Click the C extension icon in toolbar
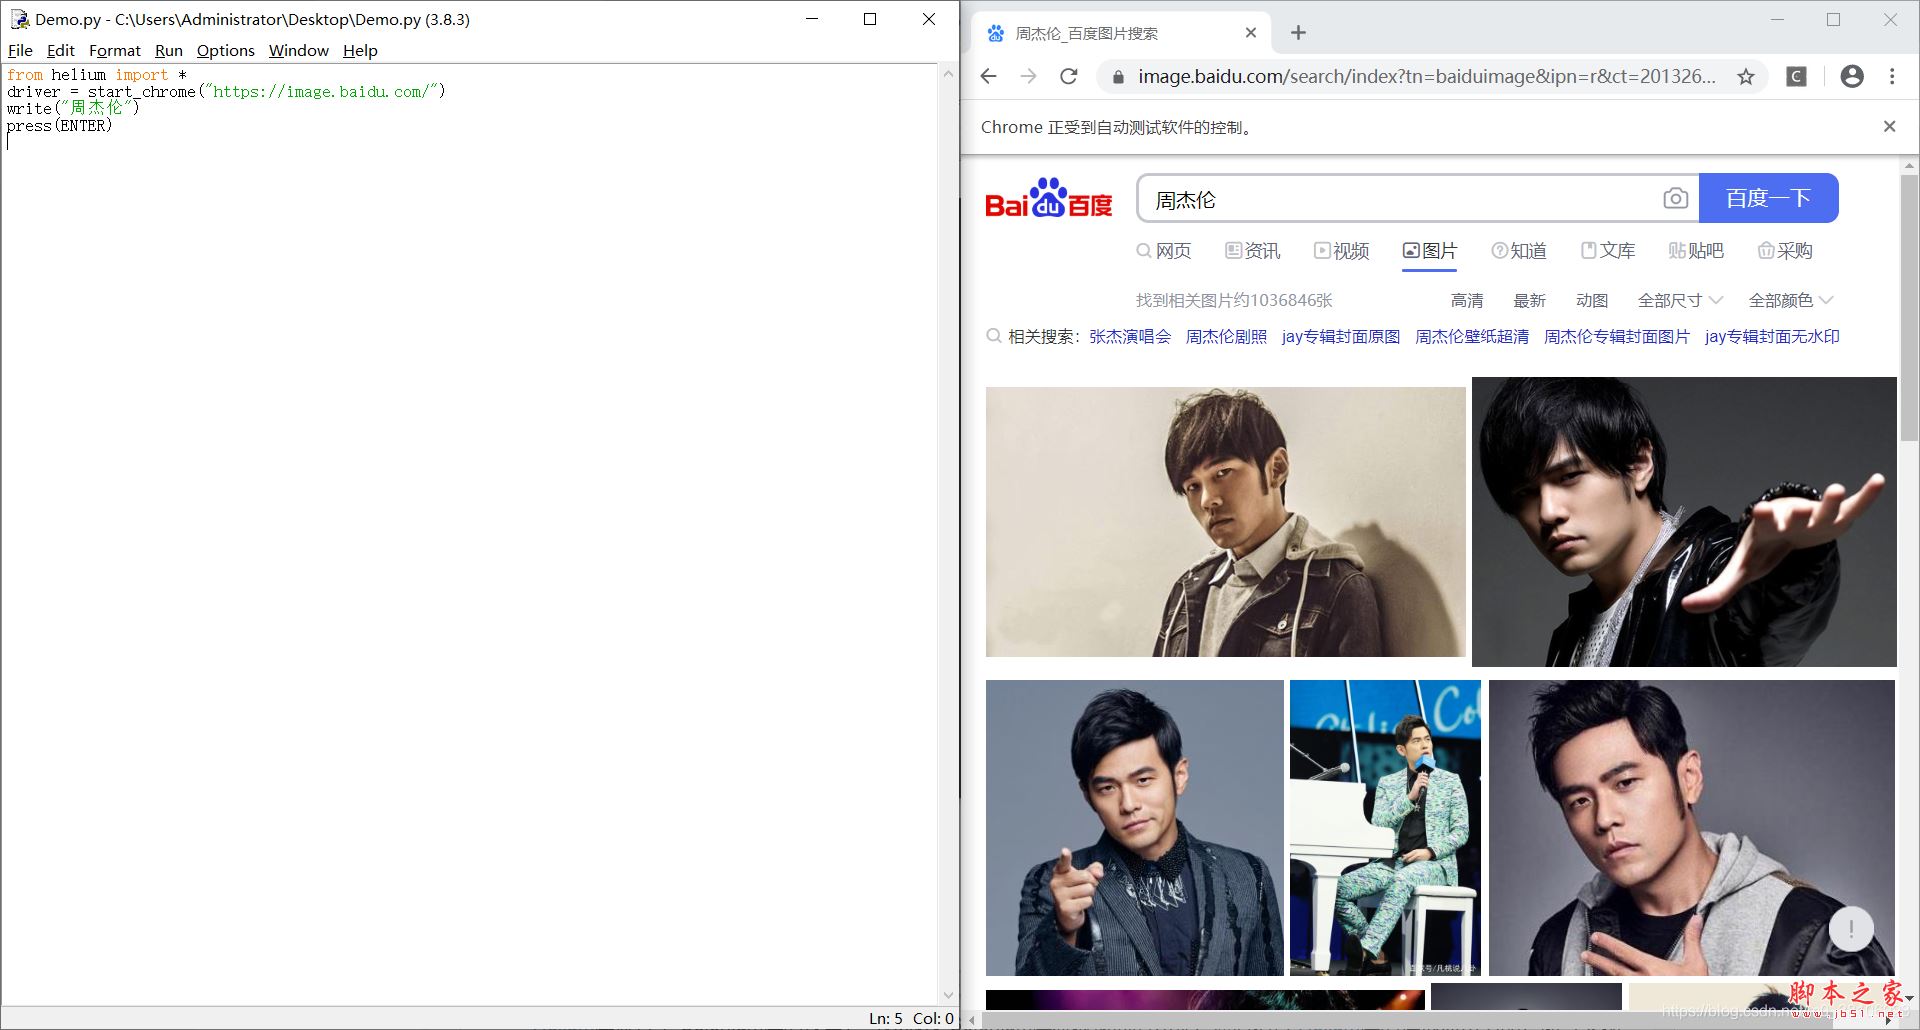Viewport: 1920px width, 1030px height. tap(1797, 75)
